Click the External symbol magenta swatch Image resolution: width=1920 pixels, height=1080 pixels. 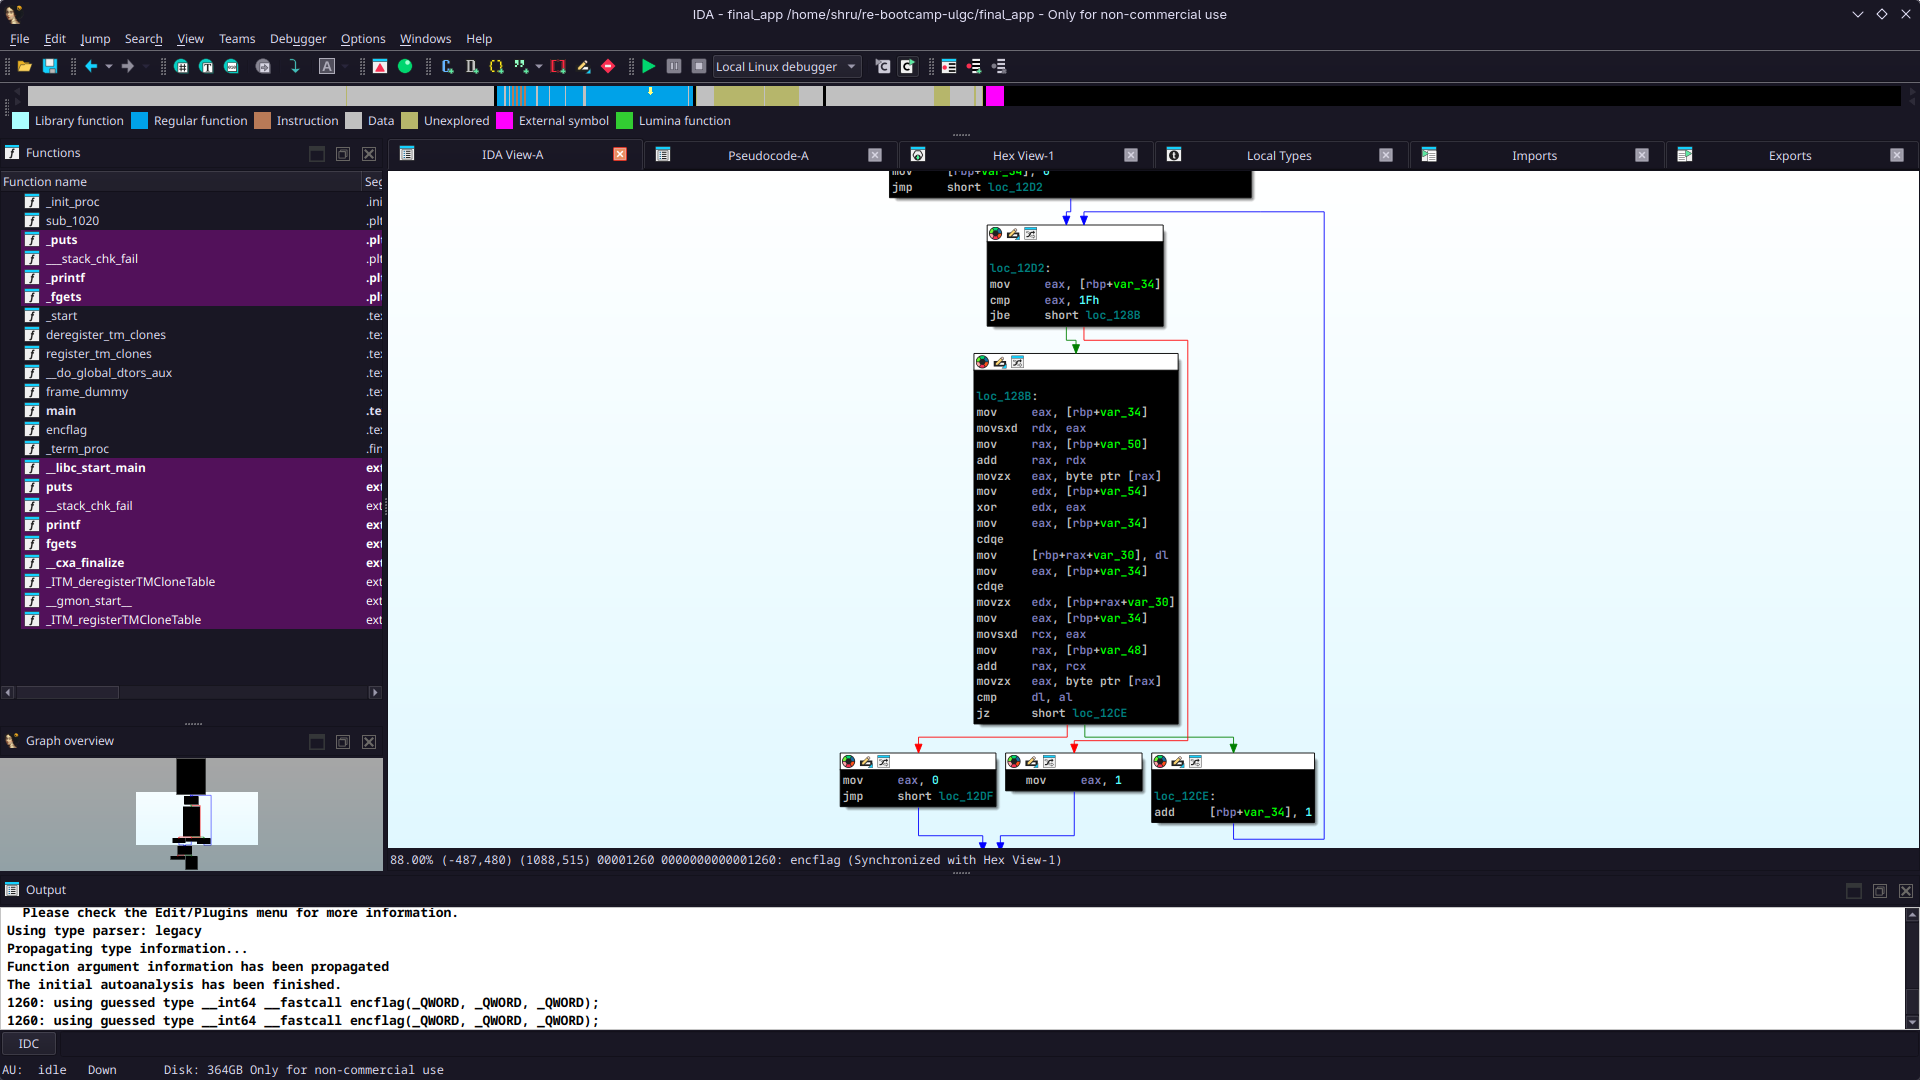point(504,121)
